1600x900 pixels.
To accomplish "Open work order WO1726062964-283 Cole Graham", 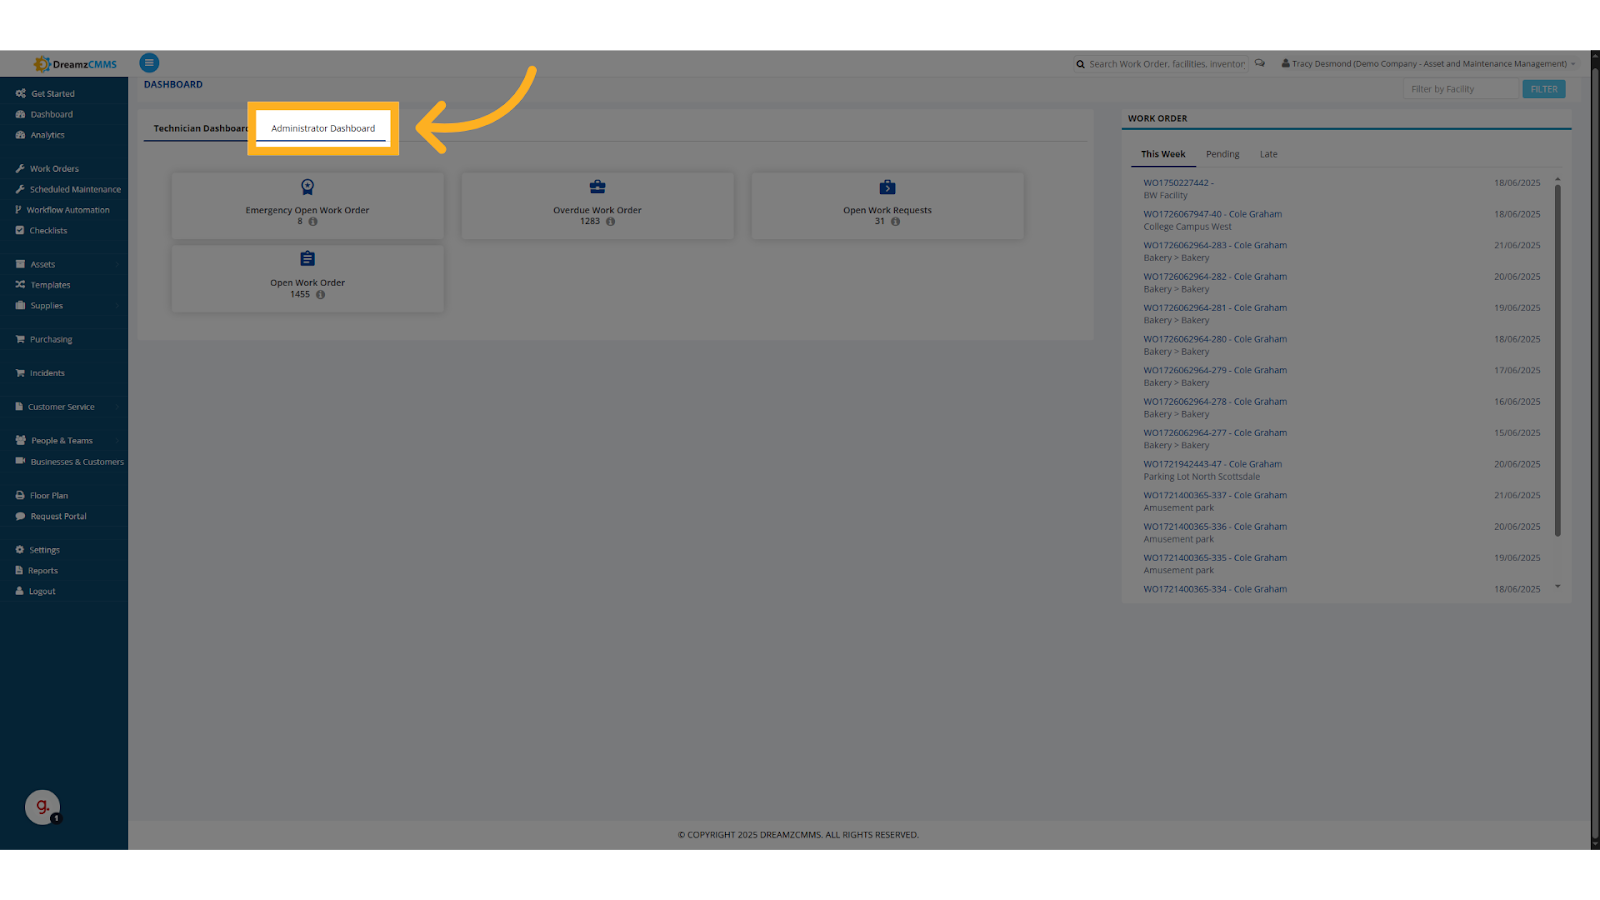I will (x=1215, y=245).
